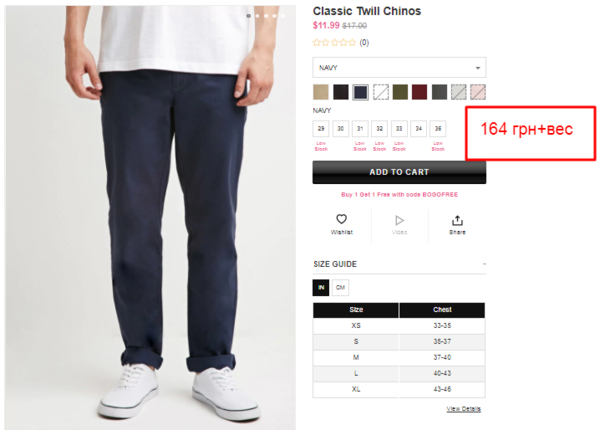The width and height of the screenshot is (600, 430).
Task: Switch size guide to CM units
Action: point(340,288)
